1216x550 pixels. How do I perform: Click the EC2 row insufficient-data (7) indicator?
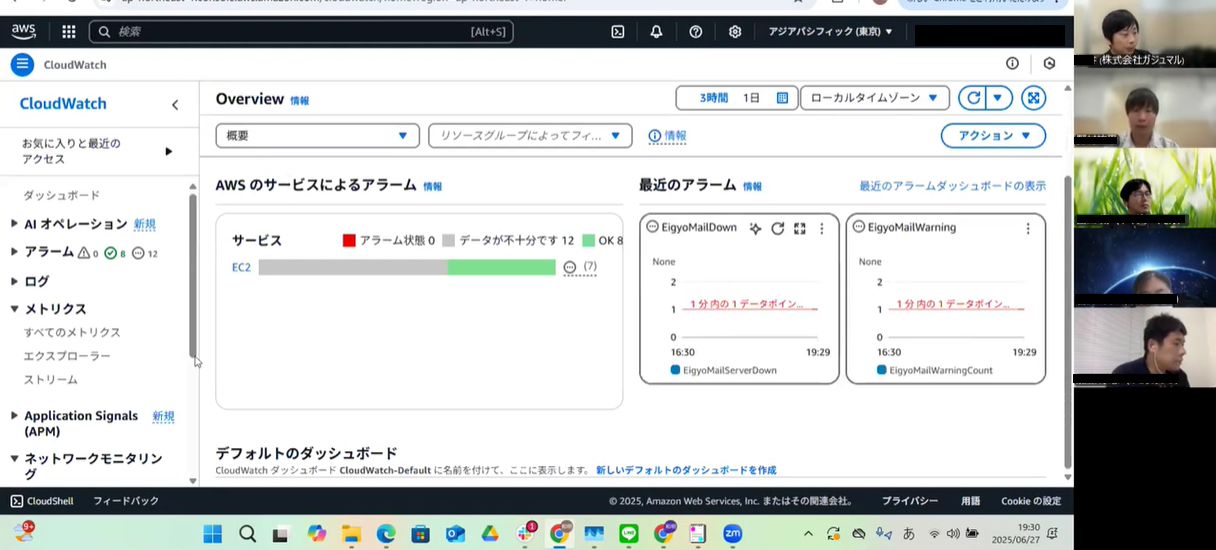point(580,267)
